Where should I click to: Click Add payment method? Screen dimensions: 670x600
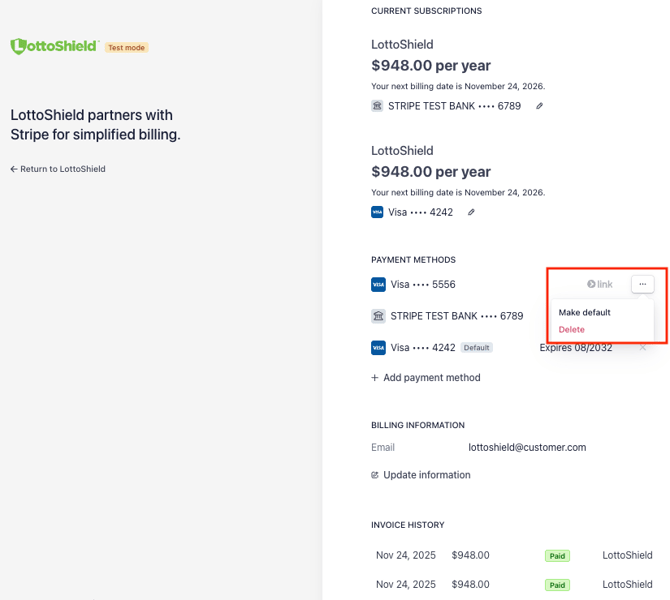[426, 378]
